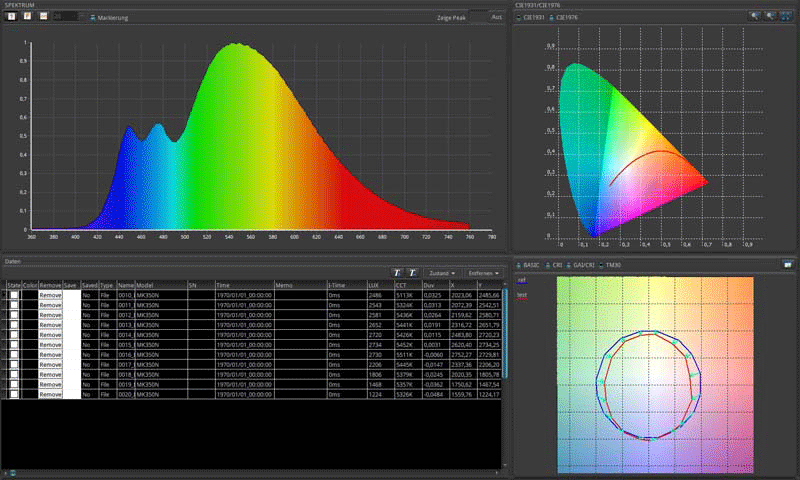The height and width of the screenshot is (480, 800).
Task: Click Remove button for row 0012
Action: tap(50, 315)
